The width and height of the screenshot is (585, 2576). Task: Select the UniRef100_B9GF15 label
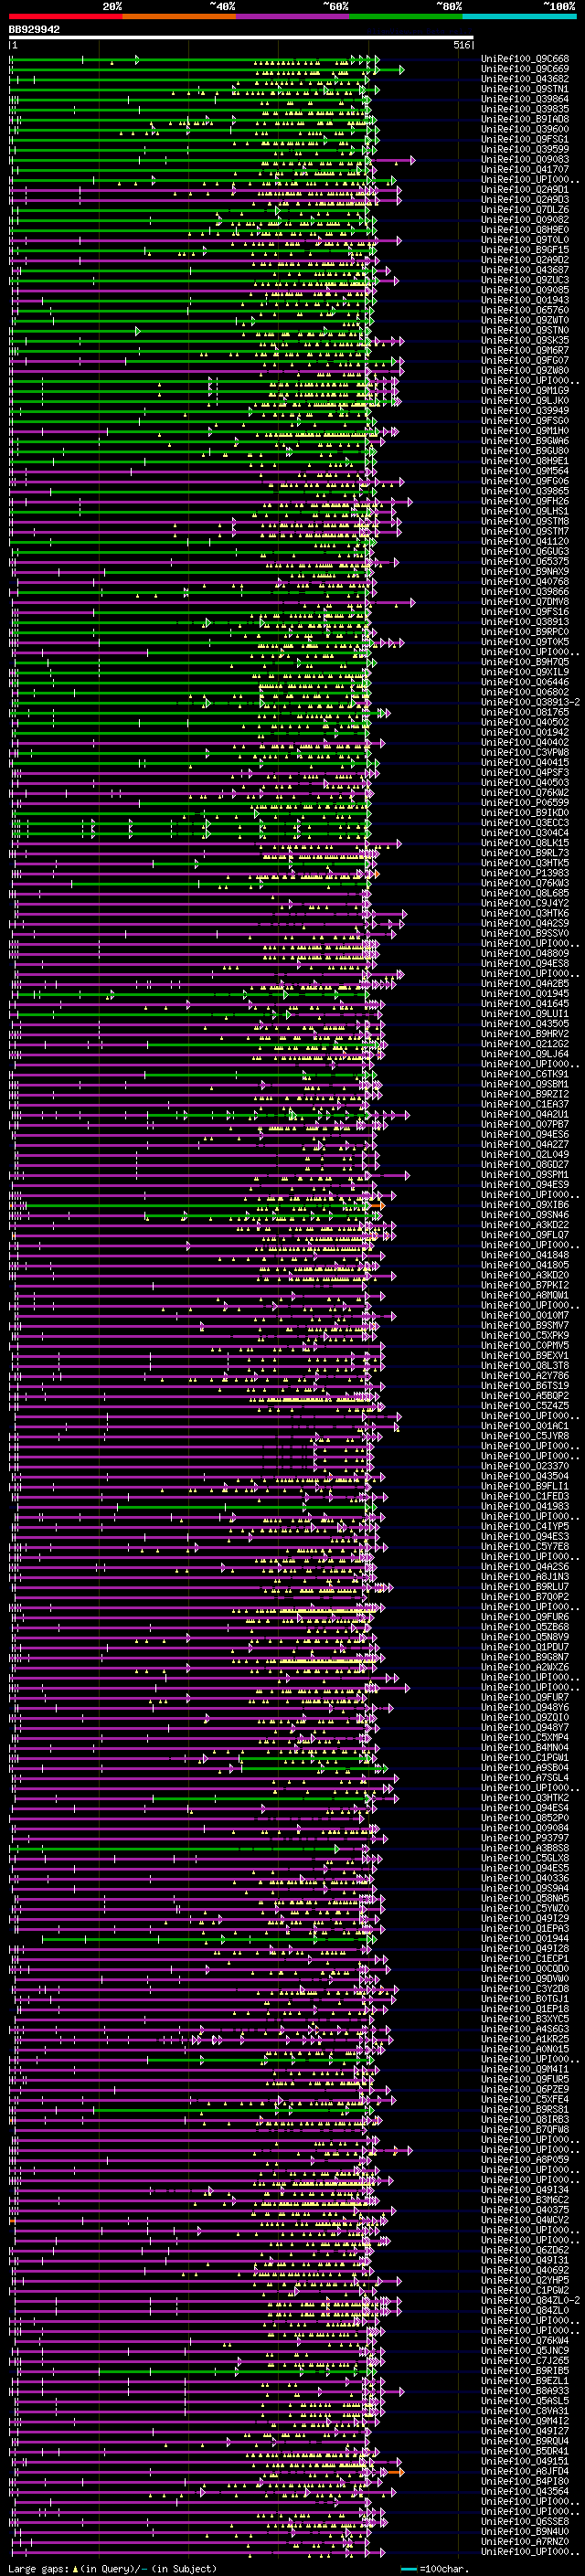pyautogui.click(x=525, y=250)
